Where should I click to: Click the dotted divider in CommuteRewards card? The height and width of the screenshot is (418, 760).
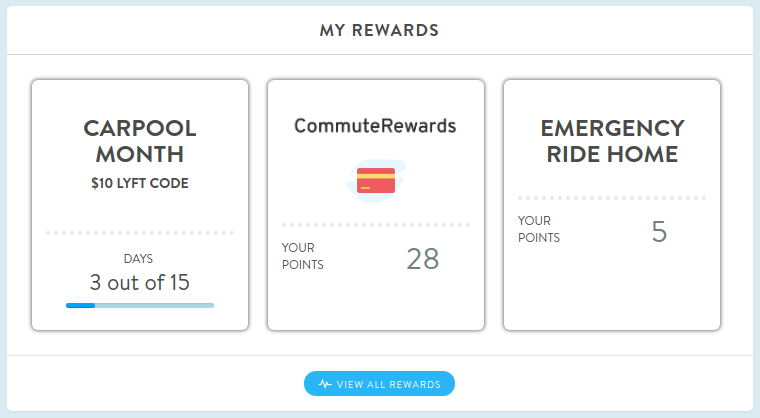pos(376,225)
